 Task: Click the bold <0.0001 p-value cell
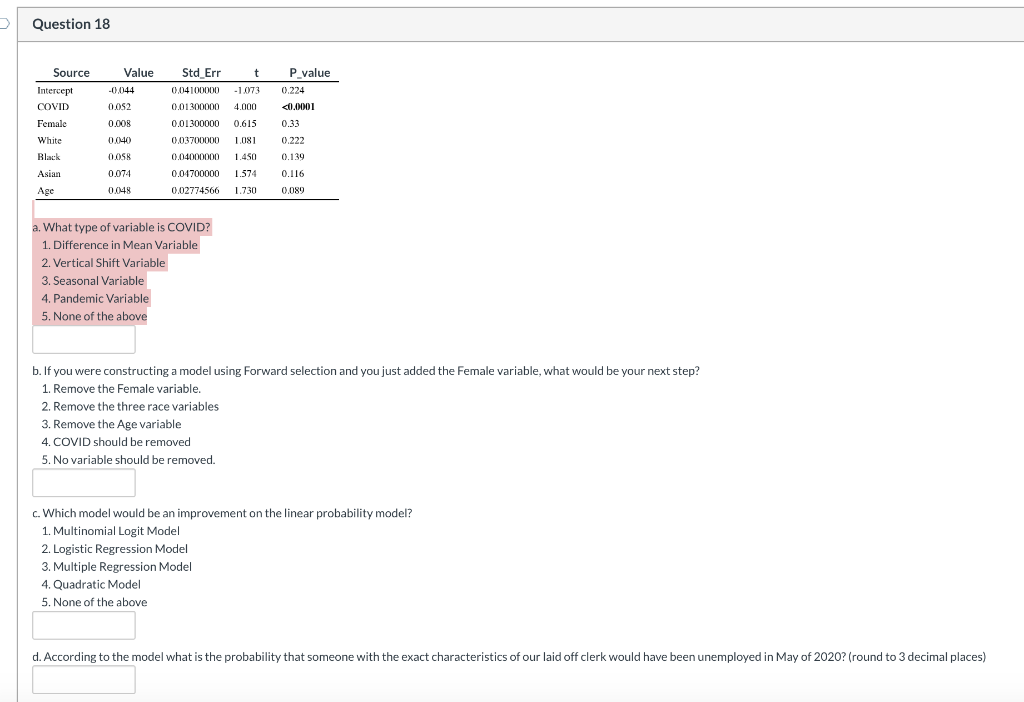tap(297, 106)
